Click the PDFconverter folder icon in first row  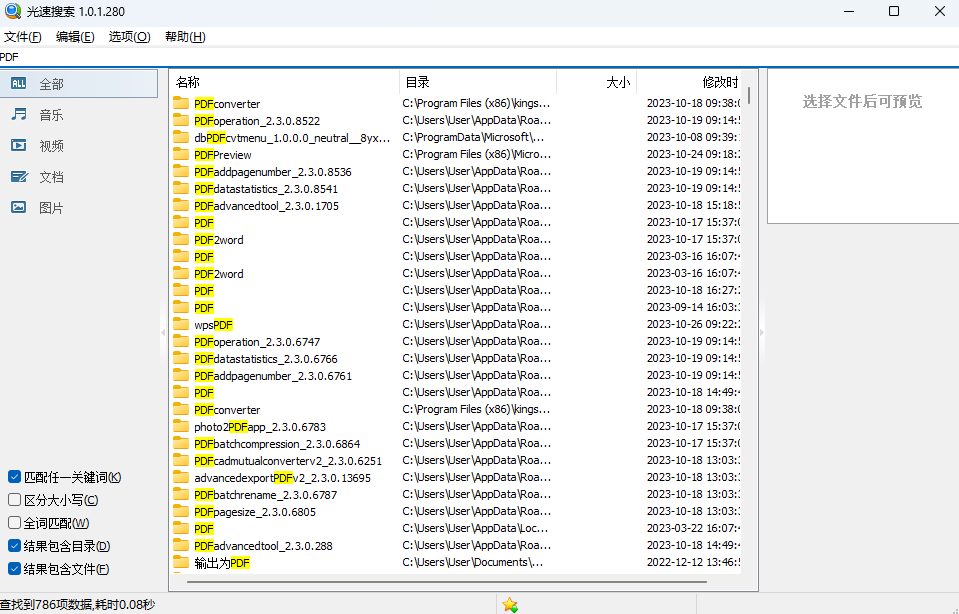[x=181, y=103]
